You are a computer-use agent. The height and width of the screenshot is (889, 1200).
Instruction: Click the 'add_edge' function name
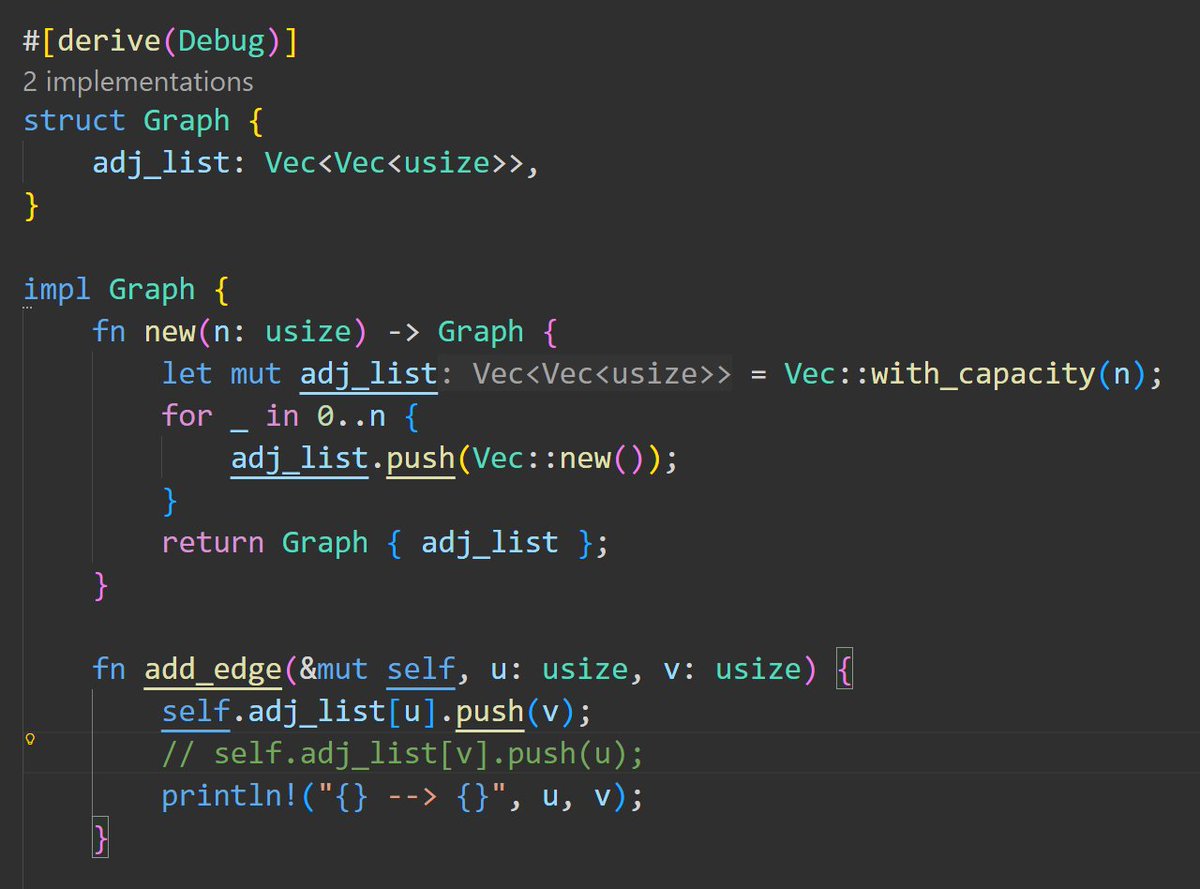click(213, 669)
